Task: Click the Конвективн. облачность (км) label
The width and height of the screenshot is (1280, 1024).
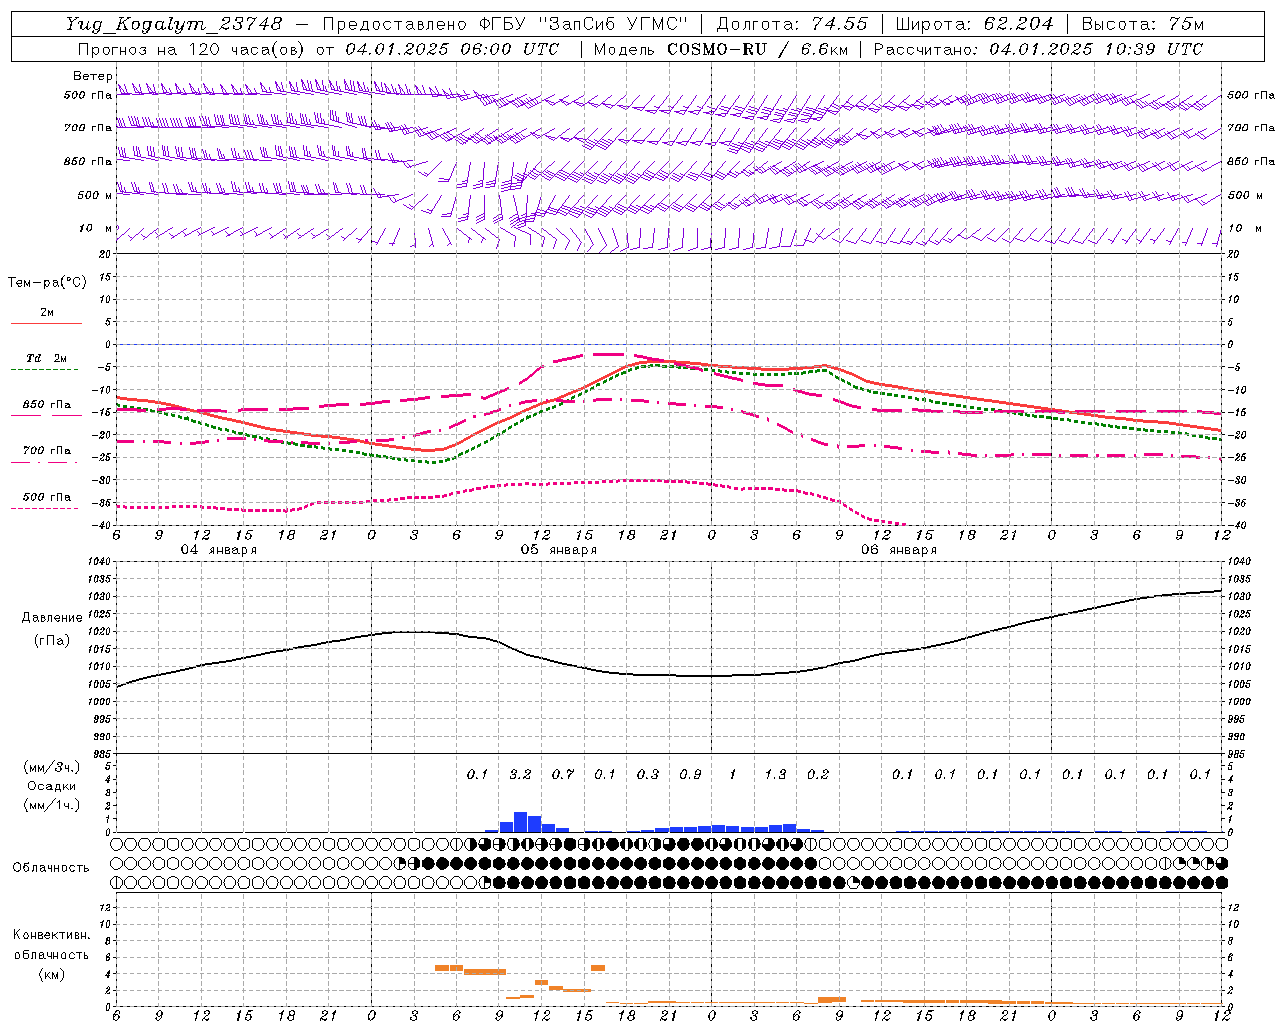Action: tap(51, 954)
